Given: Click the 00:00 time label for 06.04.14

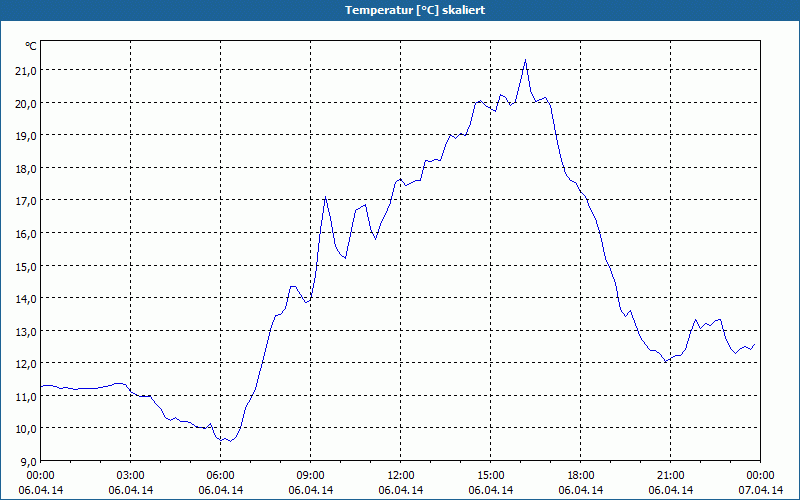Looking at the screenshot, I should tap(41, 476).
